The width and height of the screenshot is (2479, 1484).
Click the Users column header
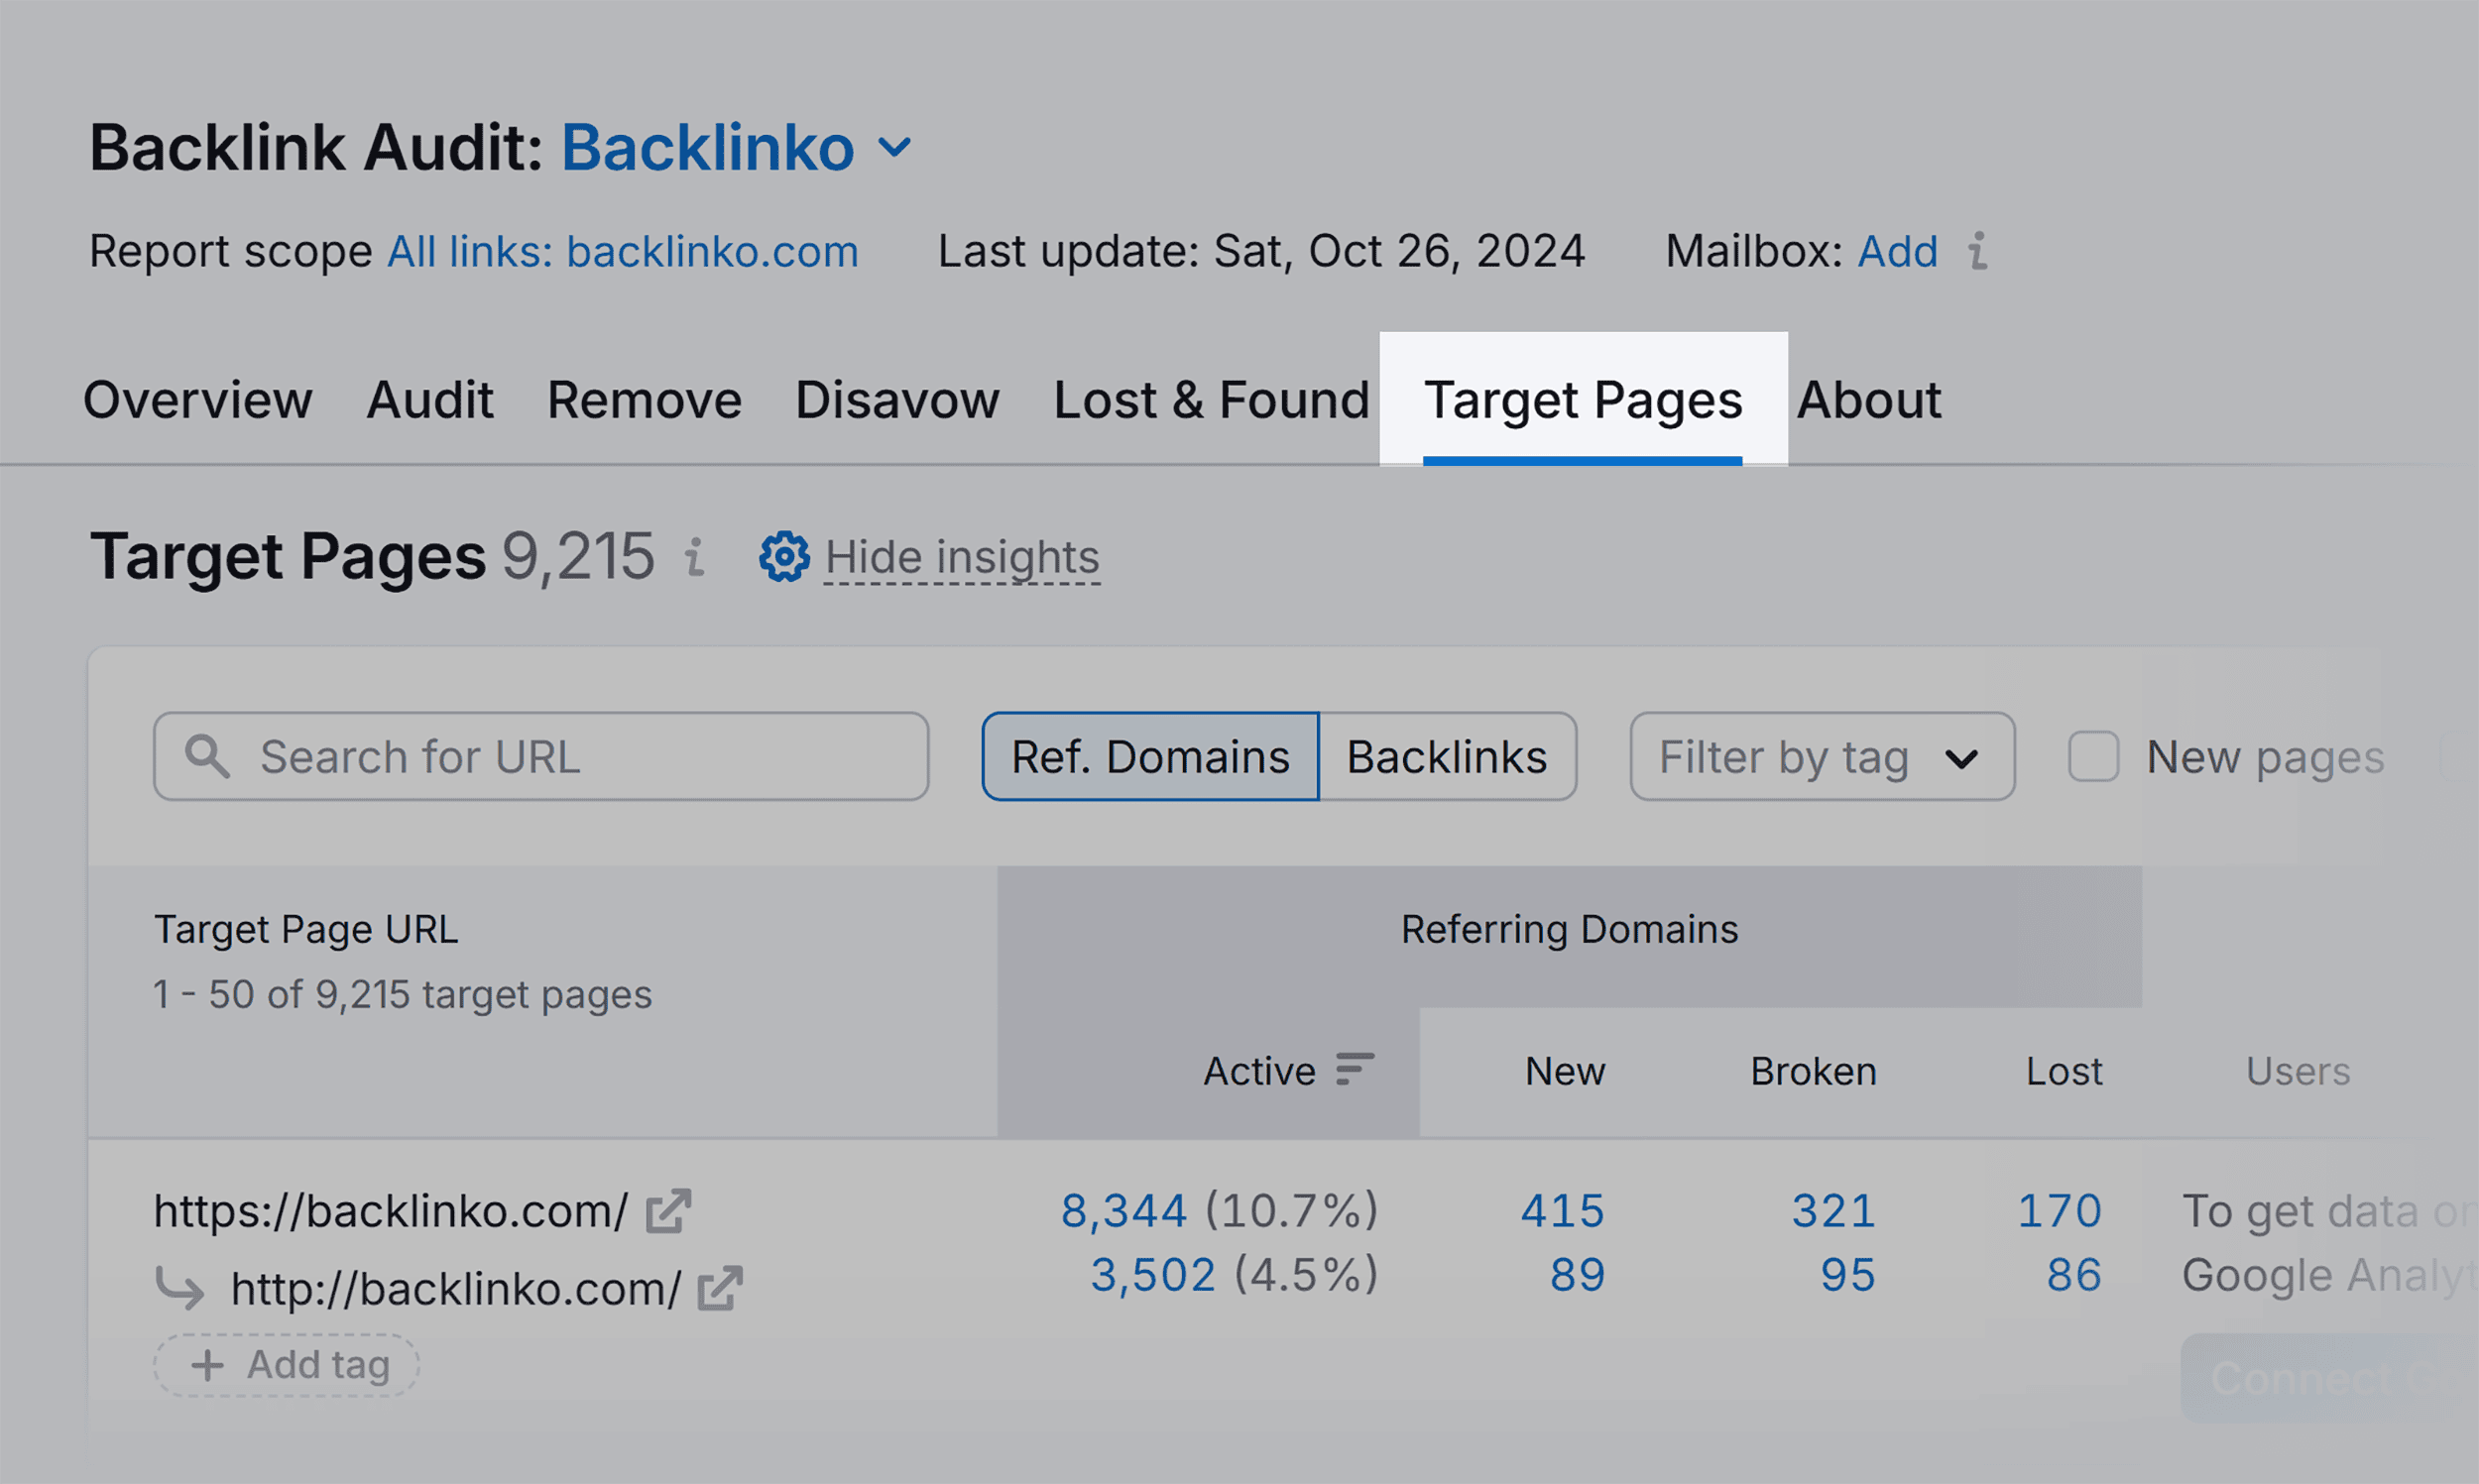click(x=2297, y=1071)
